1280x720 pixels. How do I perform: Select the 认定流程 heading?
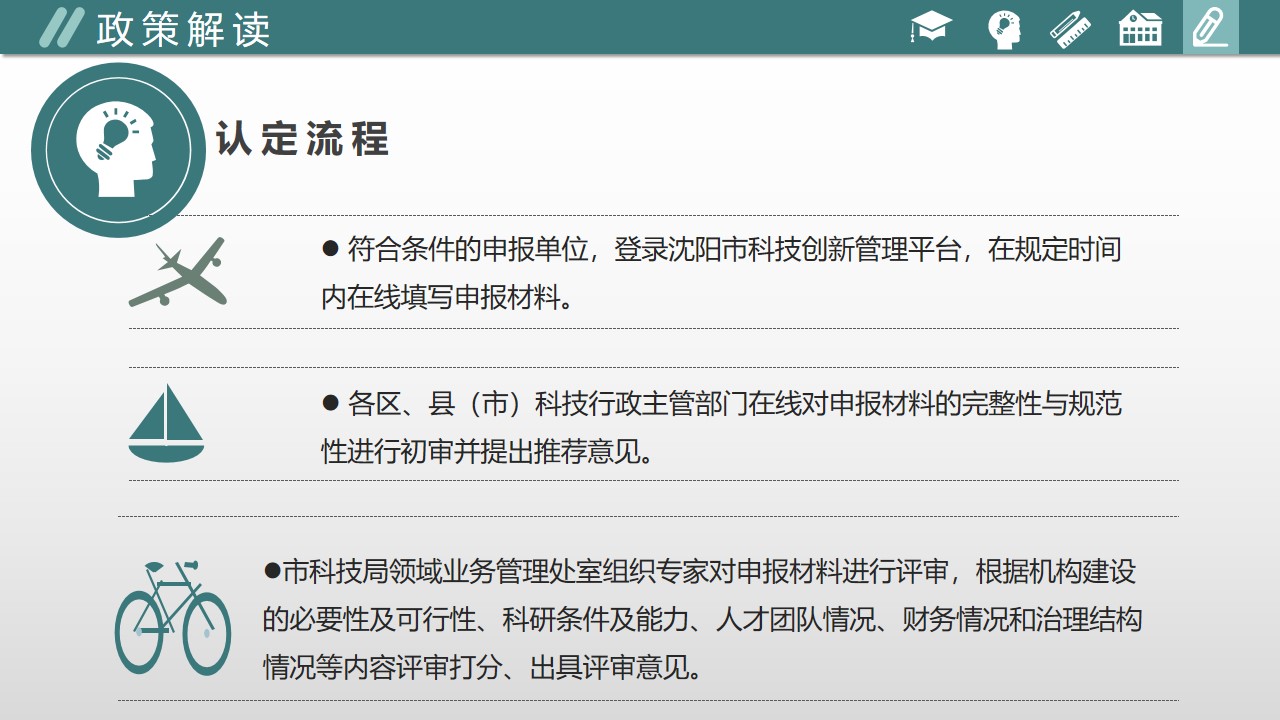302,140
